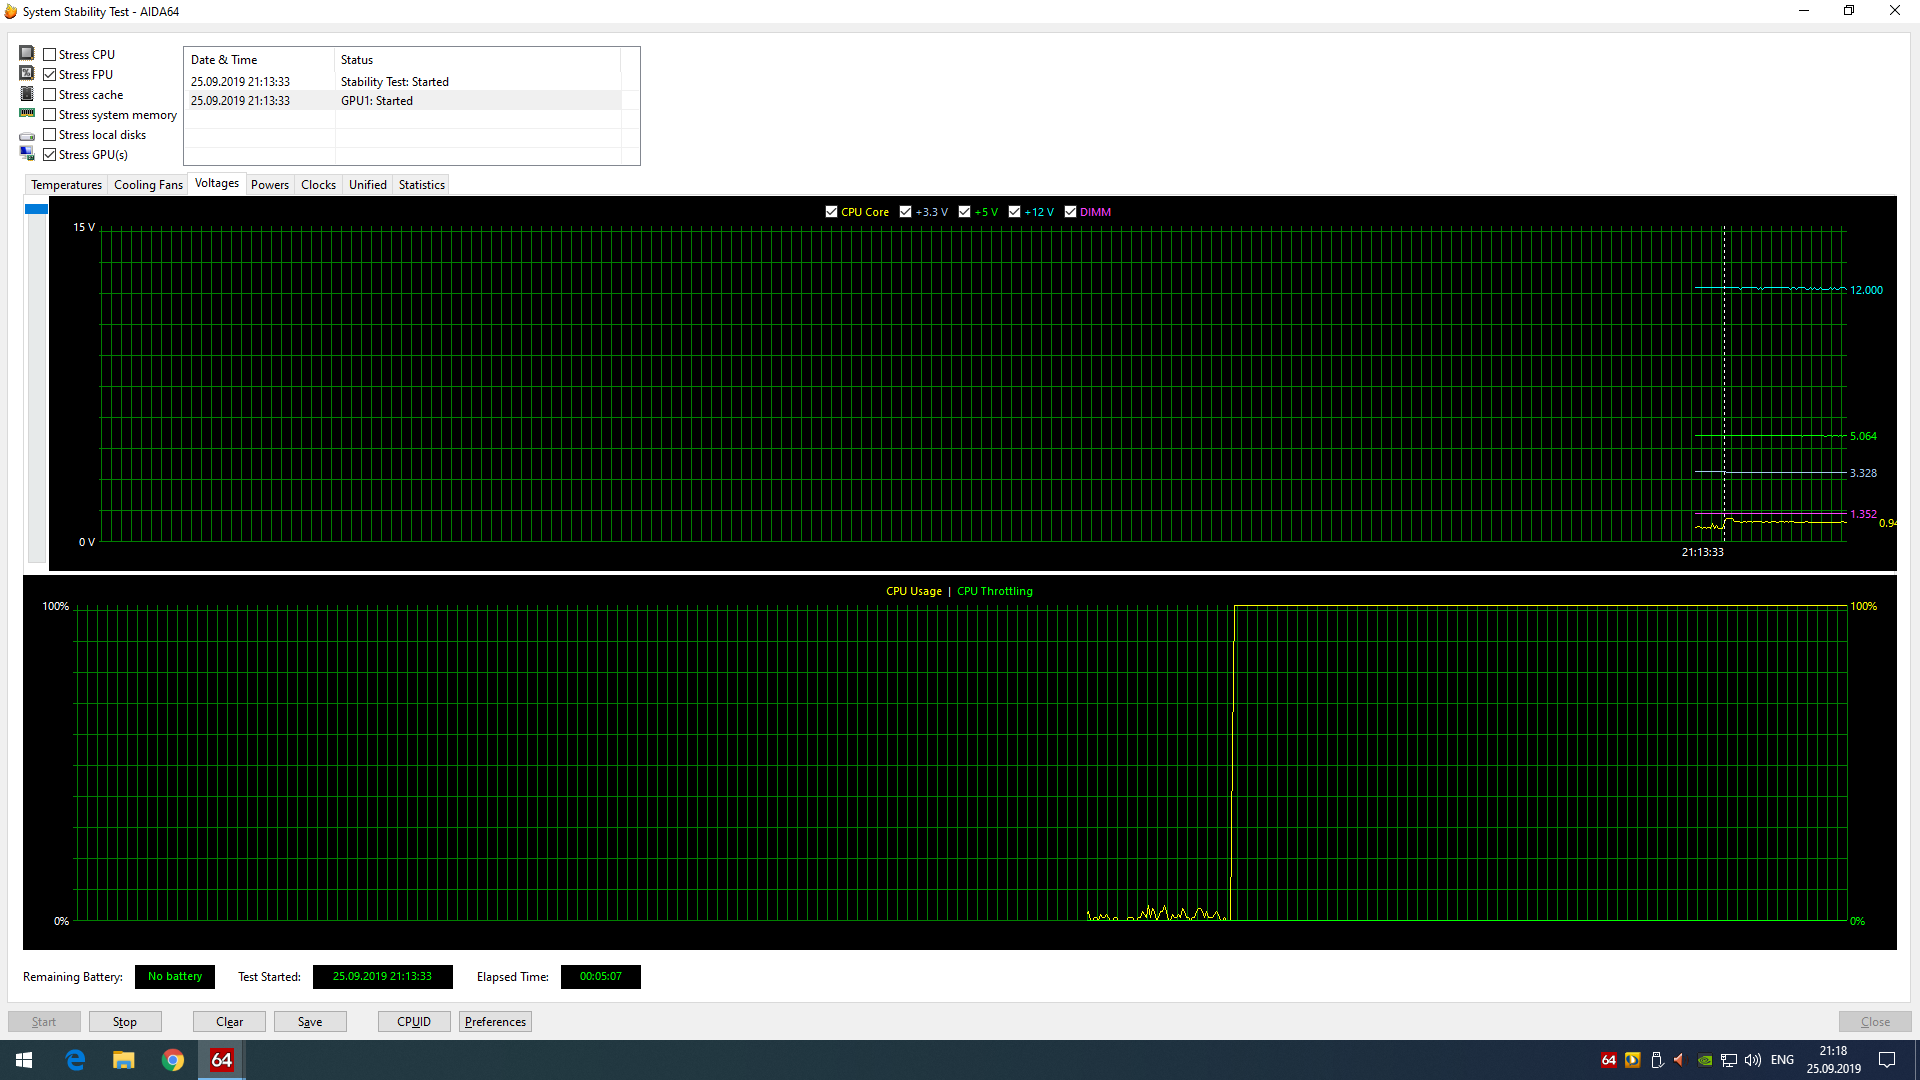Enable the Stress CPU checkbox
This screenshot has width=1920, height=1080.
pyautogui.click(x=50, y=55)
